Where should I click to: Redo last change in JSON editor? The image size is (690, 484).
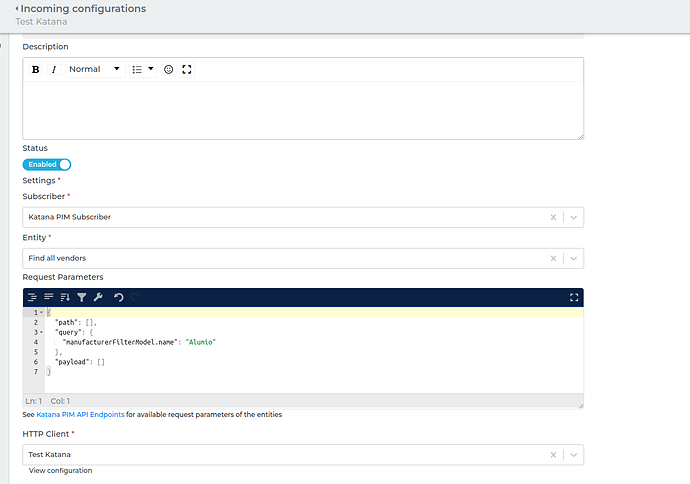135,297
